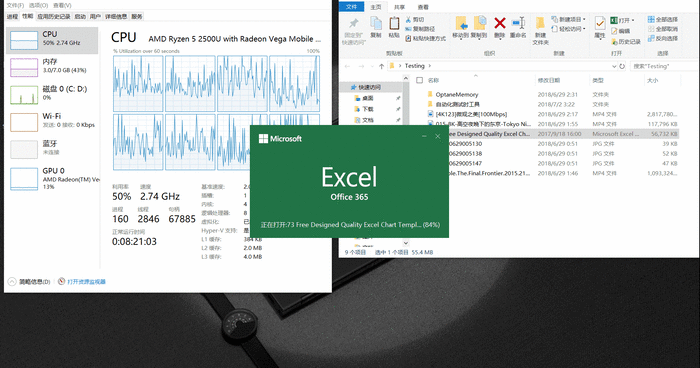Switch to Startup (启动) tab in Task Manager
The width and height of the screenshot is (700, 368).
(x=80, y=17)
